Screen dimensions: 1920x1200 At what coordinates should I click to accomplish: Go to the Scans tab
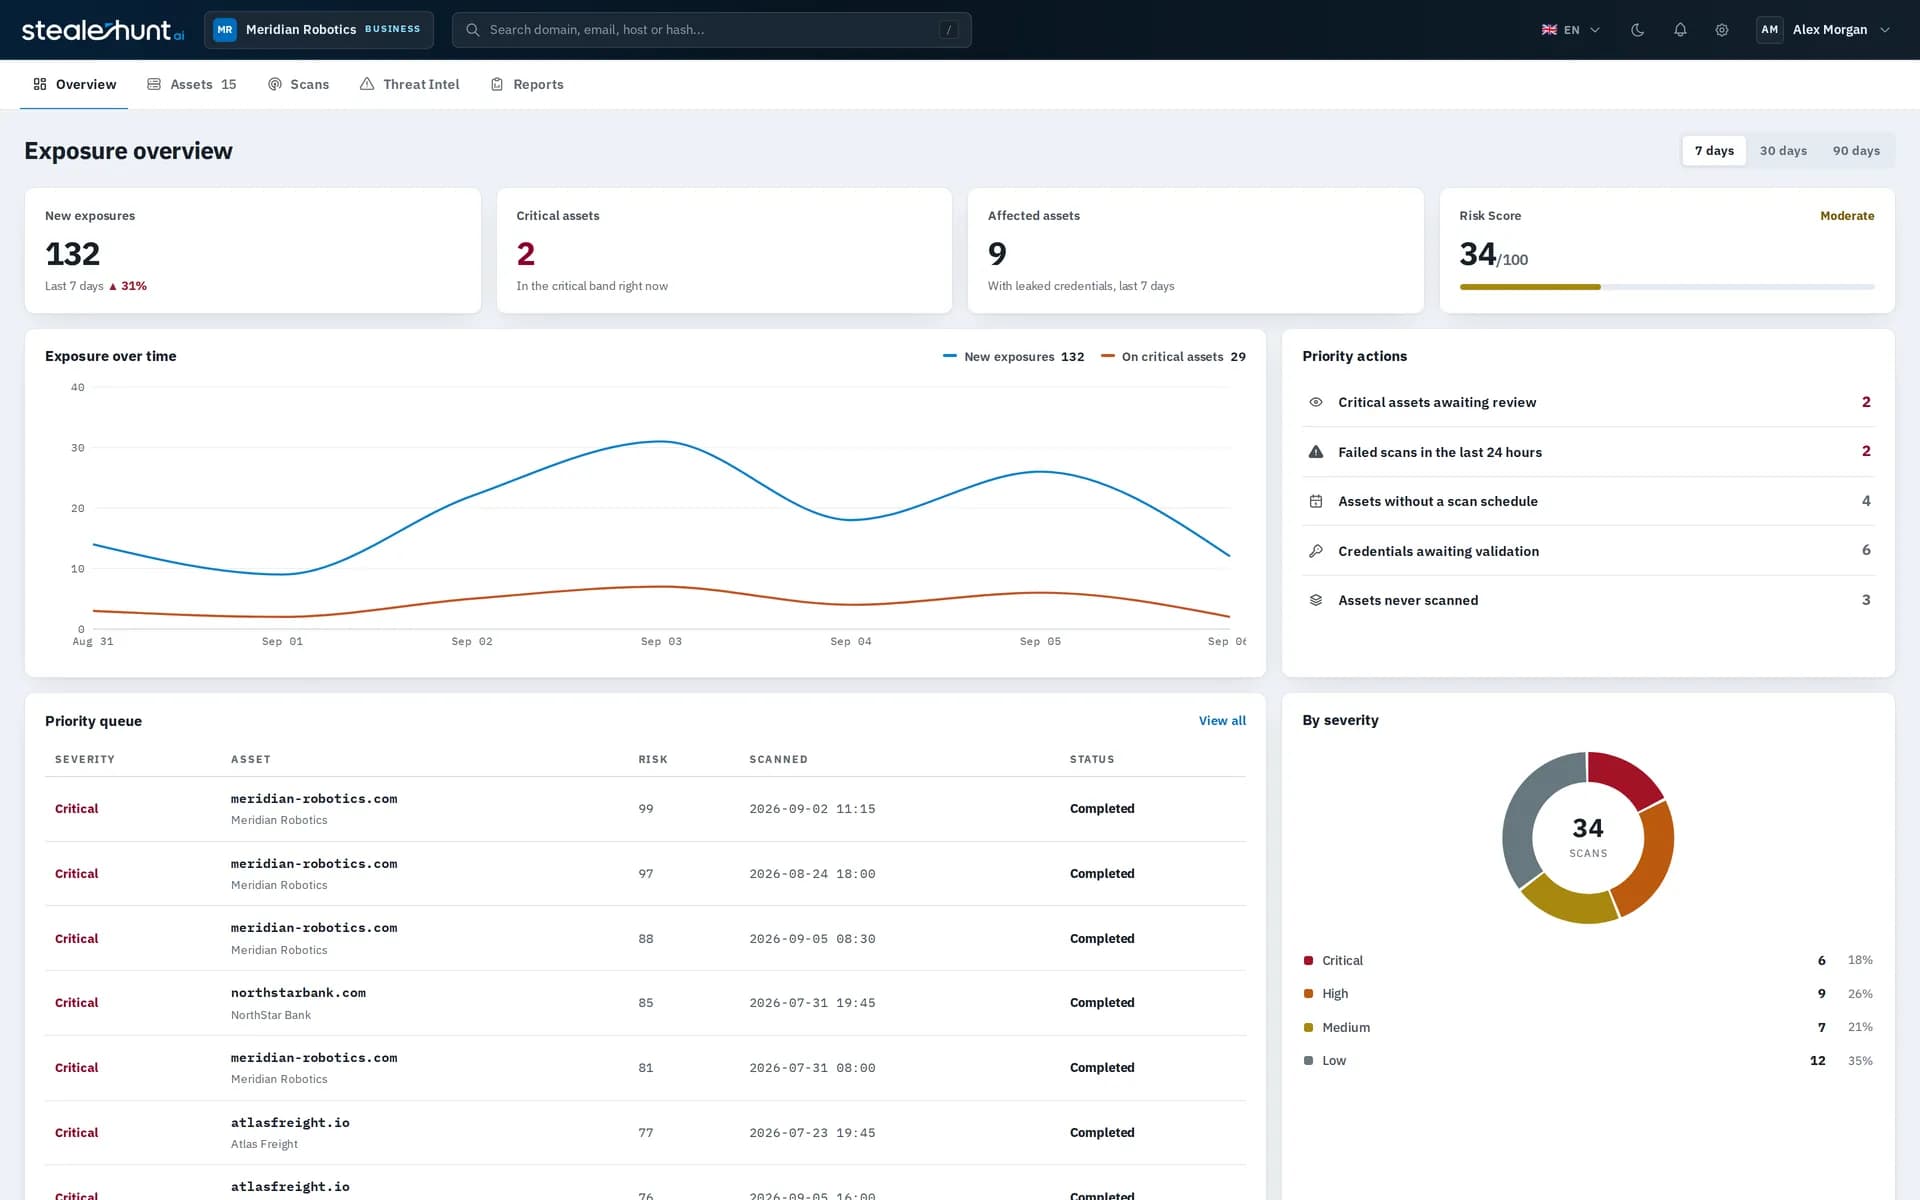(298, 84)
